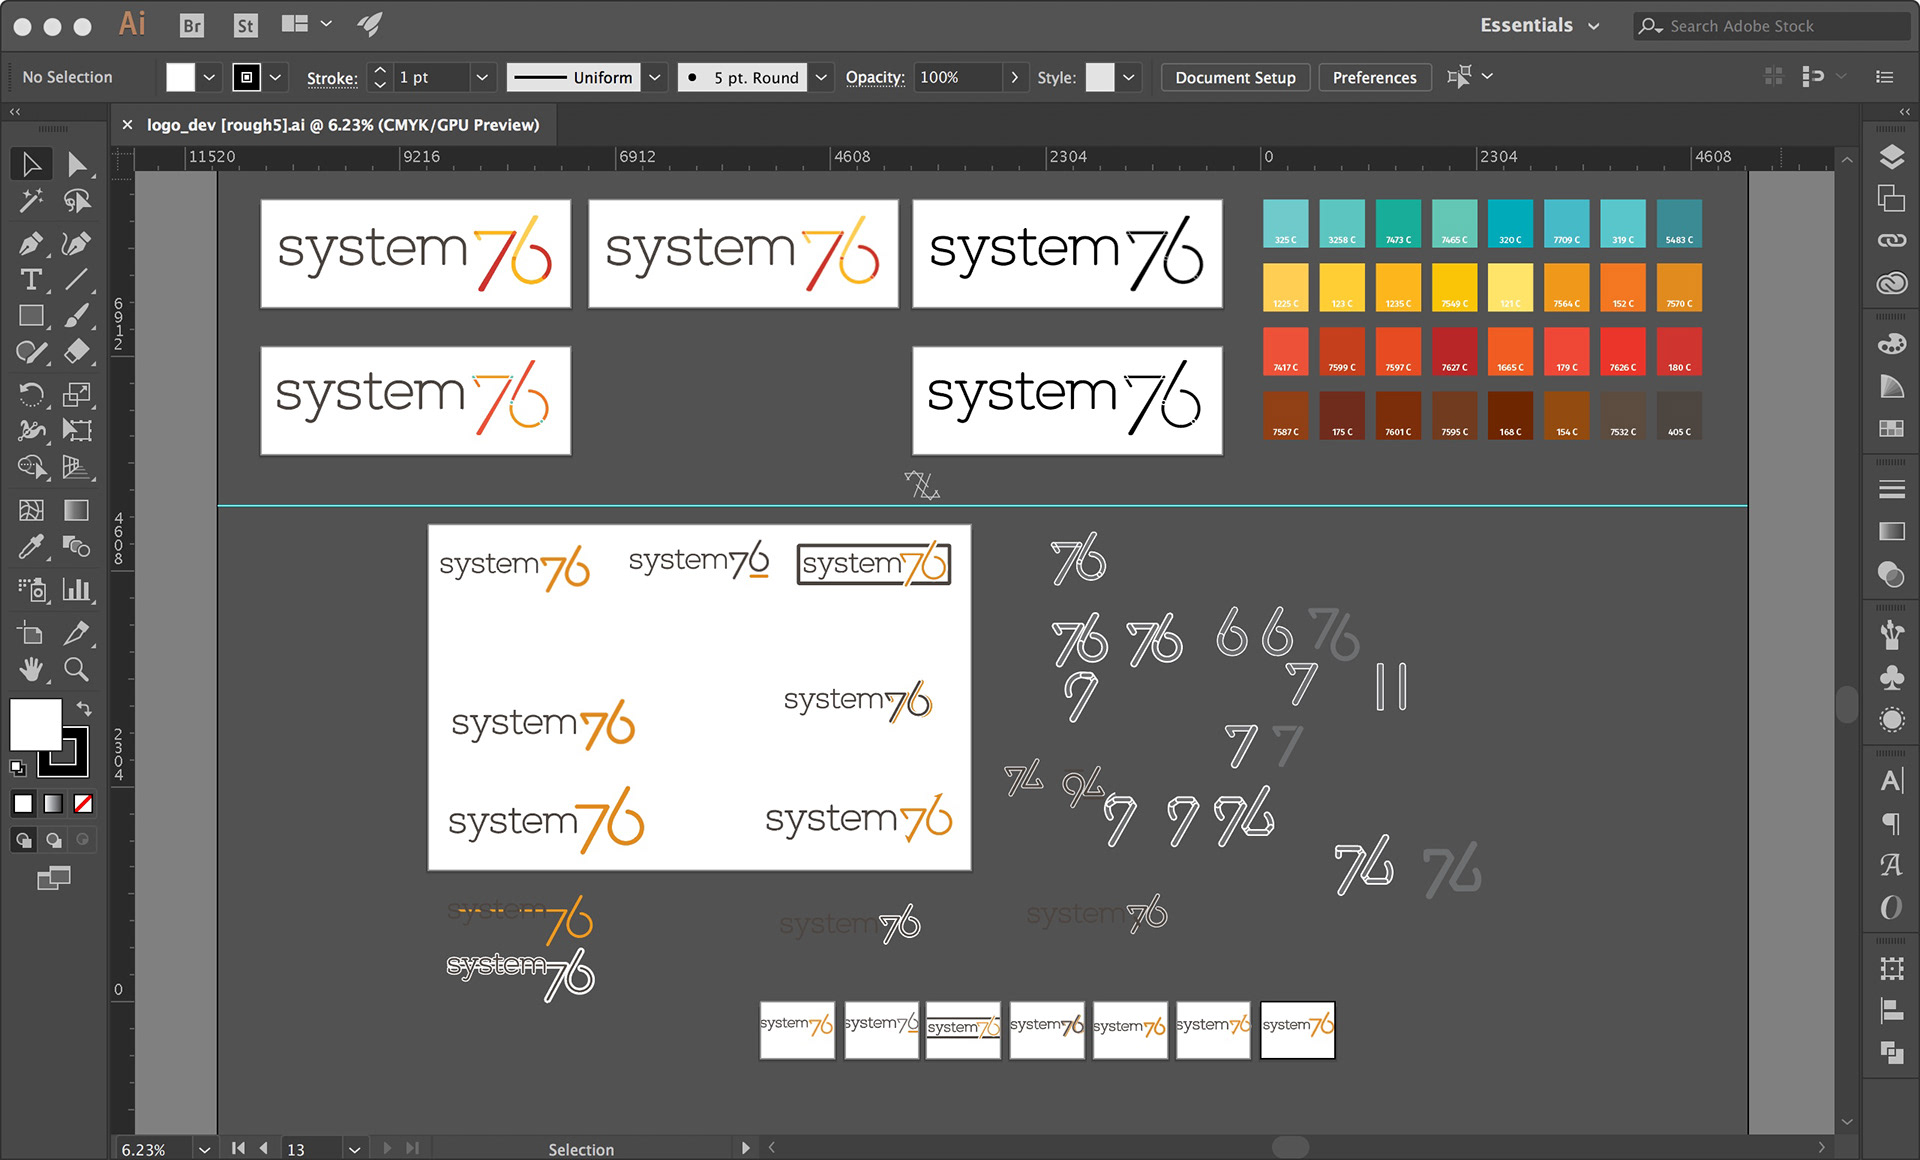The height and width of the screenshot is (1160, 1920).
Task: Enable Draw Behind mode
Action: coord(54,840)
